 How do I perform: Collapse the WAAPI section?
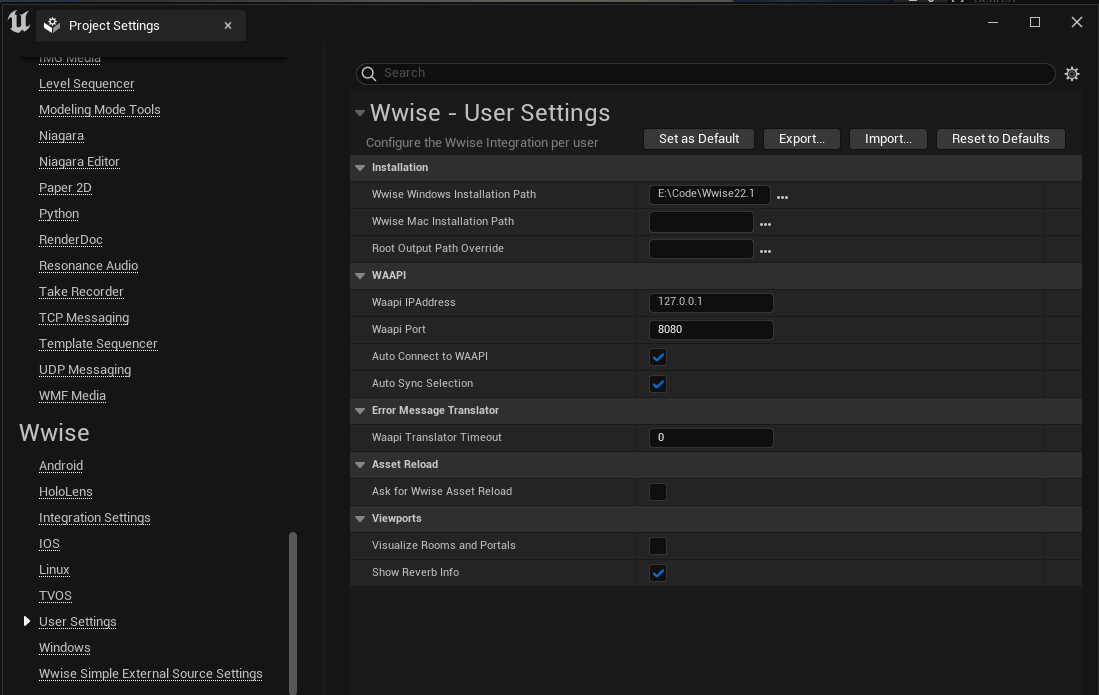click(360, 276)
